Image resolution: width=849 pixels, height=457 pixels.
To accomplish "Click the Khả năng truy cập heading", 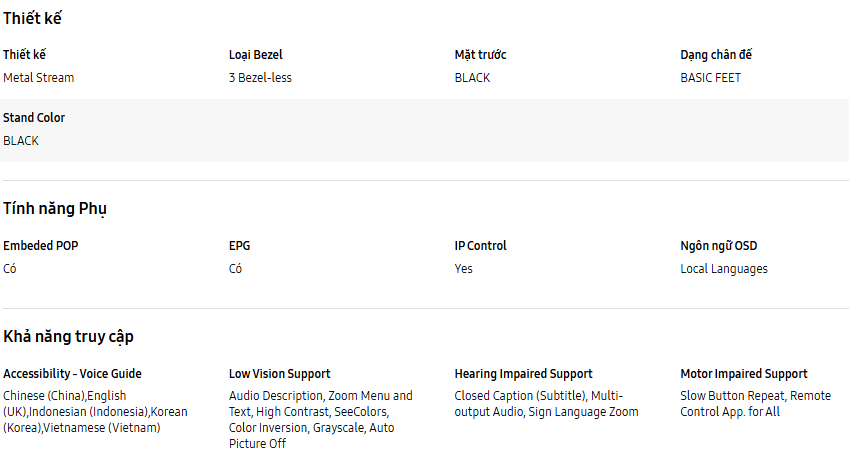I will coord(68,336).
